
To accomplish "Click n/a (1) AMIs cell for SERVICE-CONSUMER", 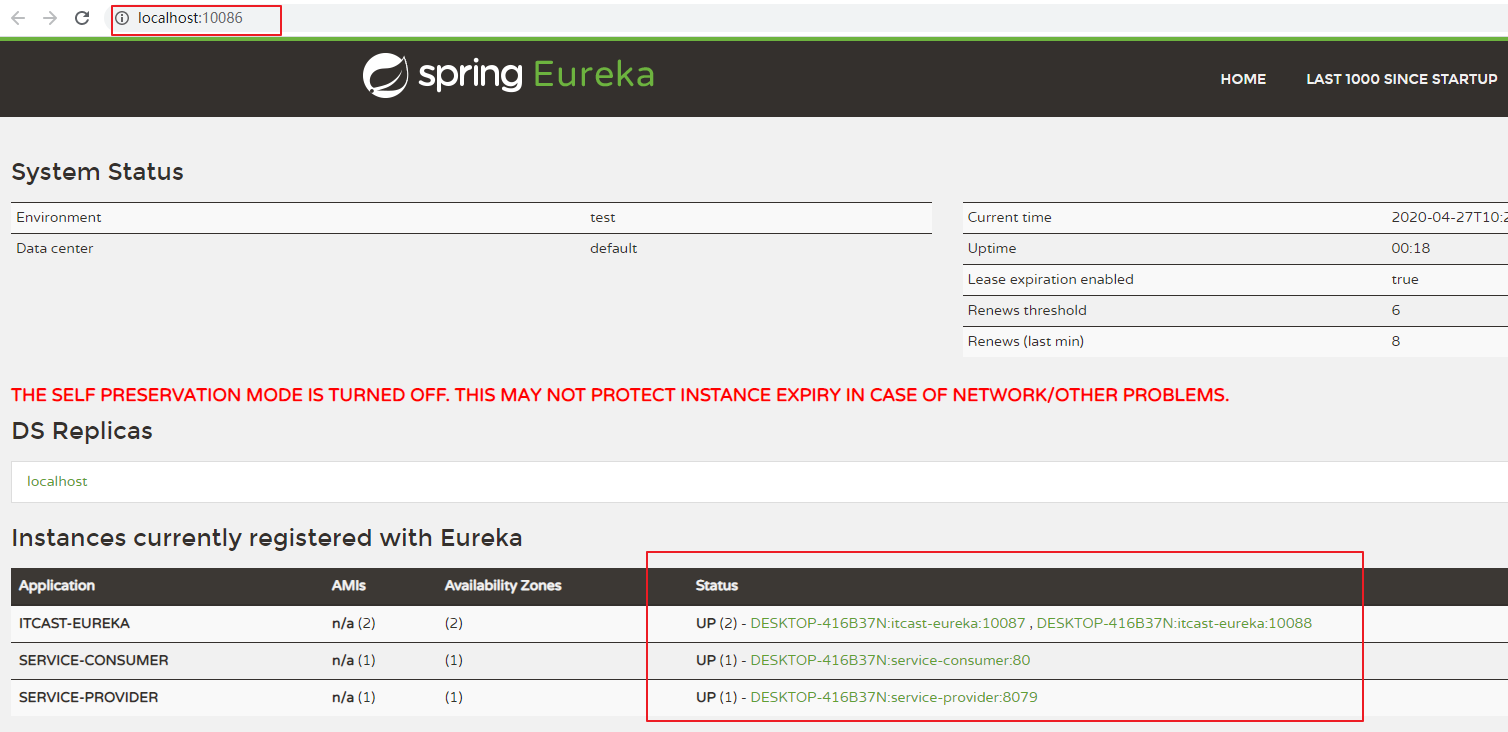I will (353, 660).
